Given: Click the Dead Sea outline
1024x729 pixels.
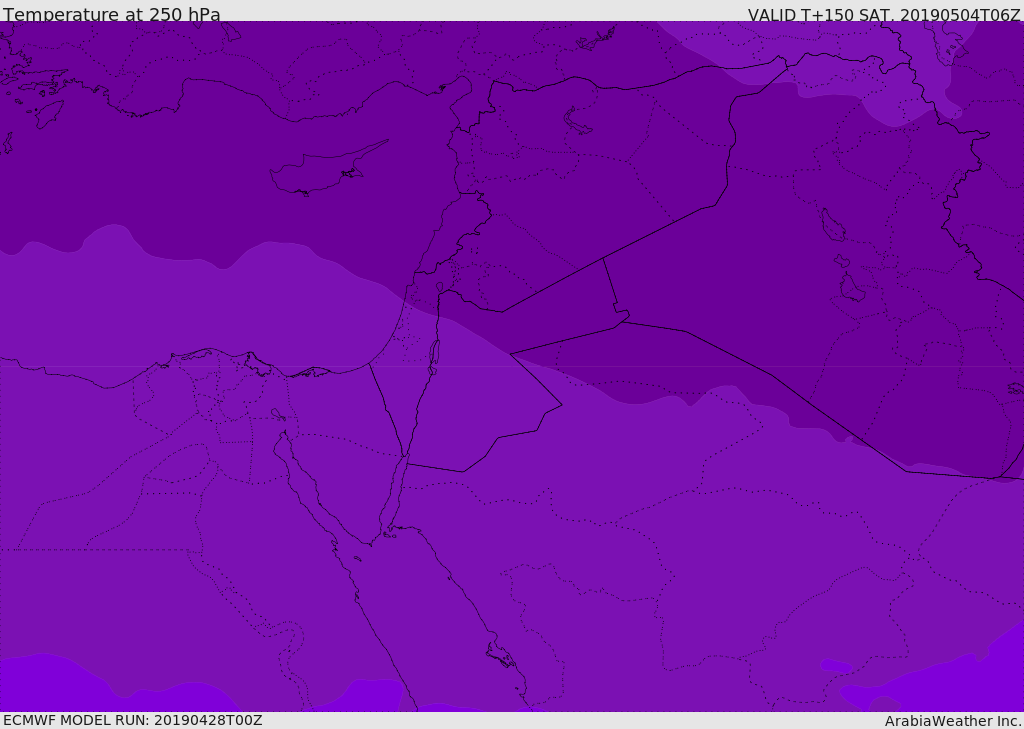Looking at the screenshot, I should click(x=434, y=354).
